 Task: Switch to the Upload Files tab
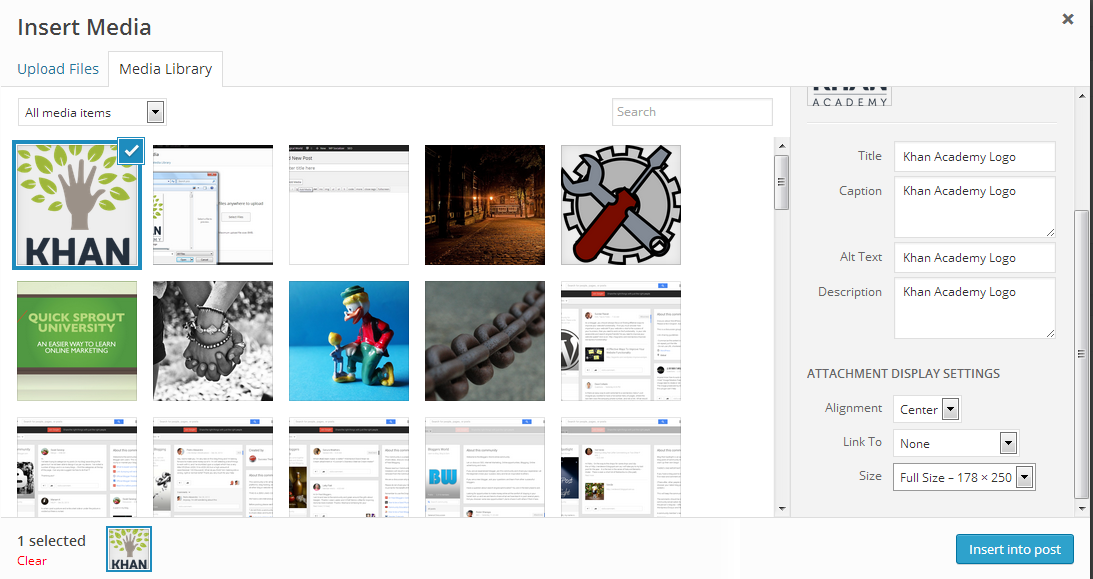point(58,69)
